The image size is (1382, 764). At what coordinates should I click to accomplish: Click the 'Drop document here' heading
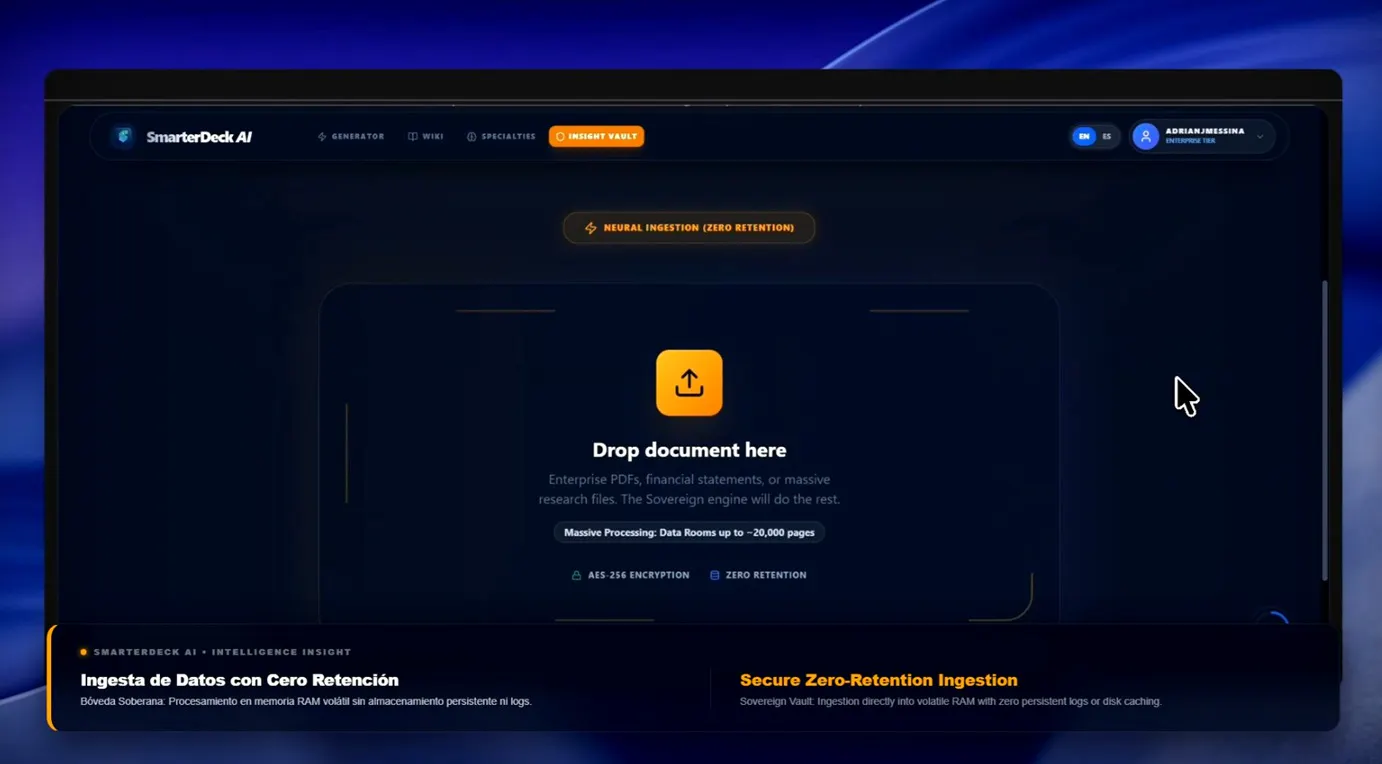click(689, 450)
